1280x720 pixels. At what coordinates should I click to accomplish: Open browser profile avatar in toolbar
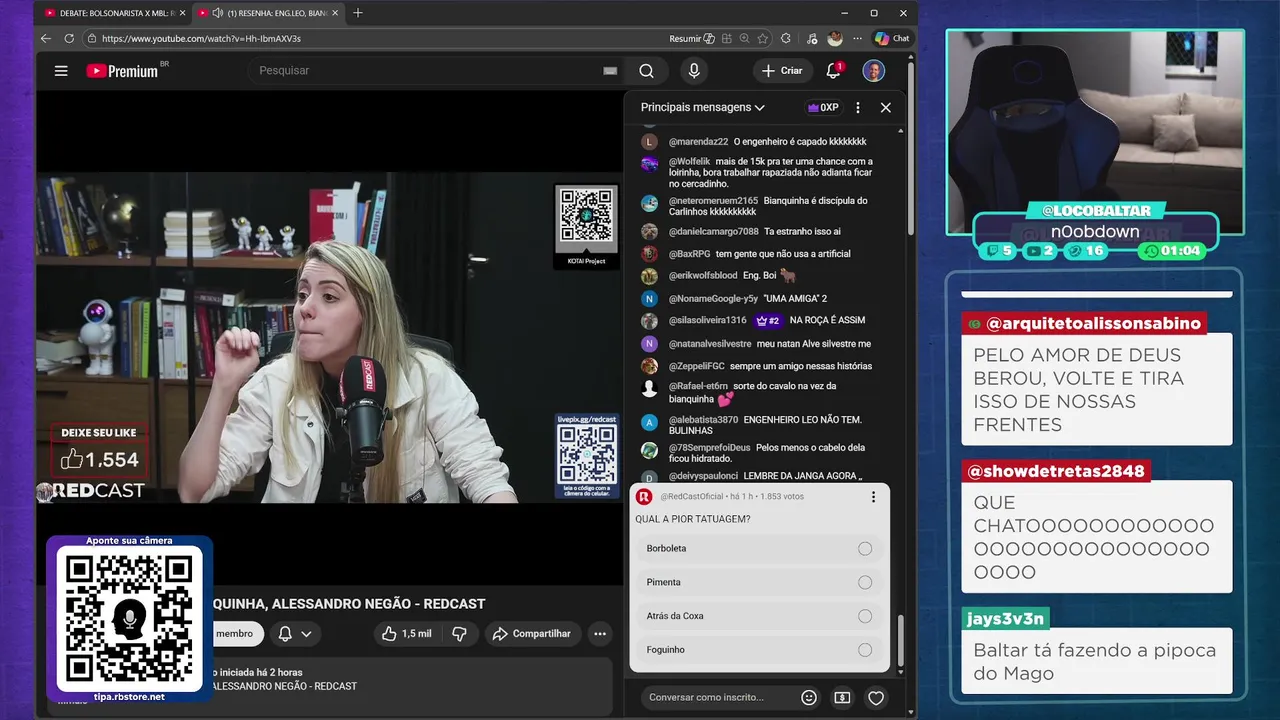[835, 38]
